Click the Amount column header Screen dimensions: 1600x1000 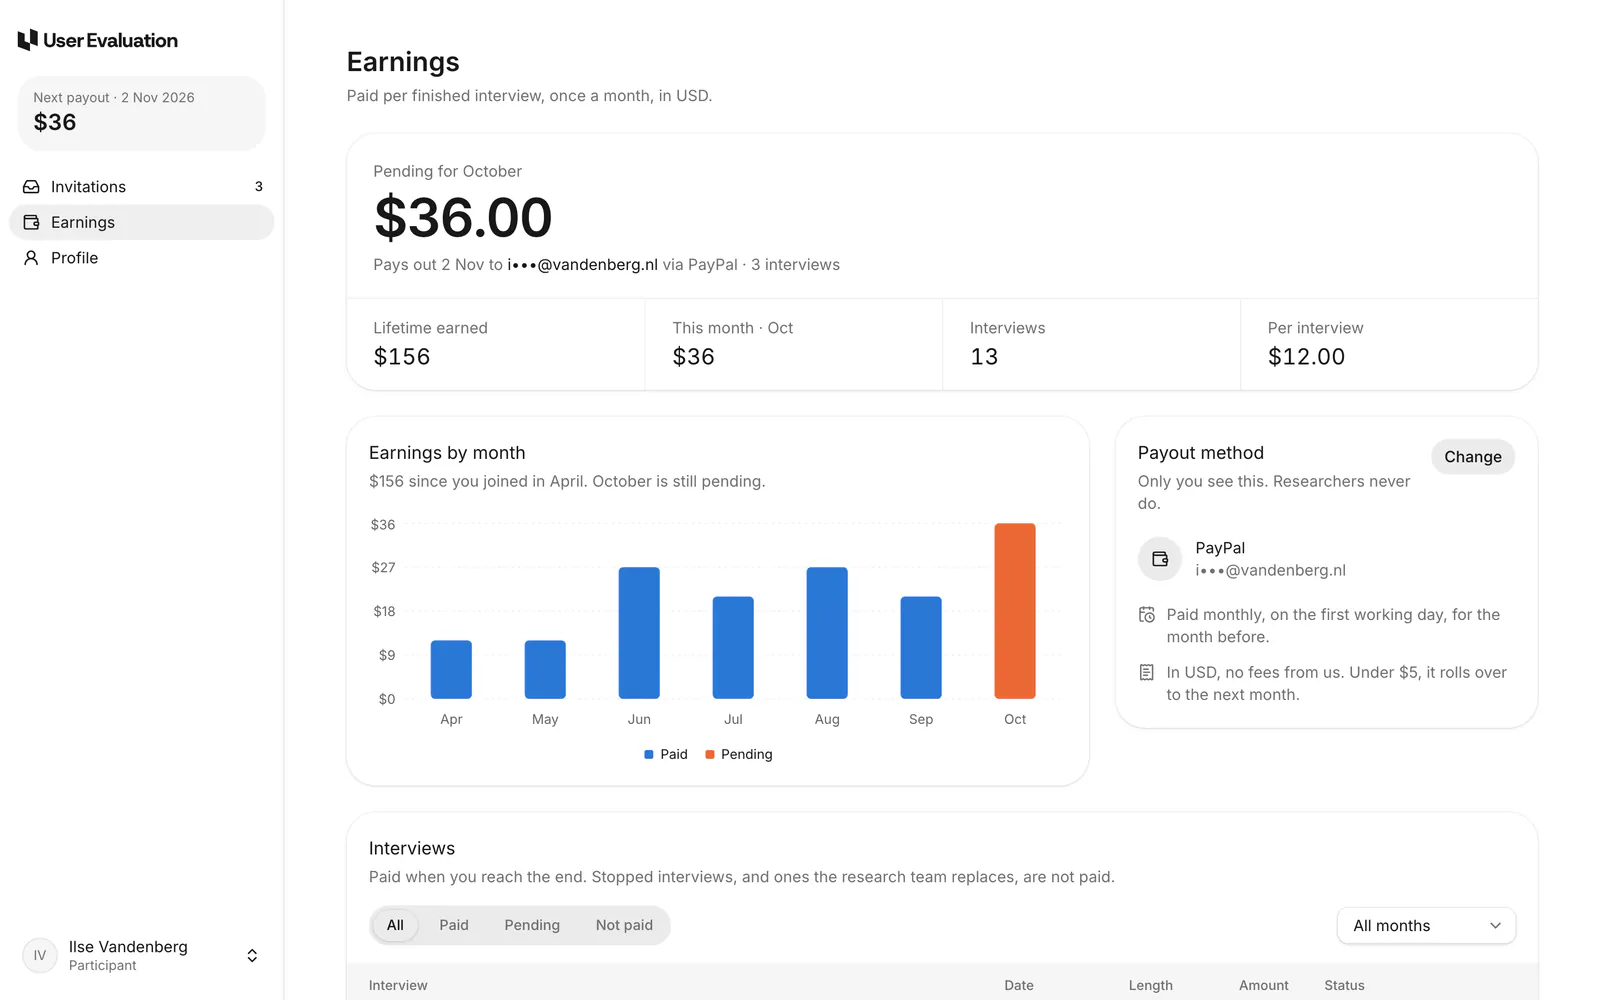tap(1264, 985)
